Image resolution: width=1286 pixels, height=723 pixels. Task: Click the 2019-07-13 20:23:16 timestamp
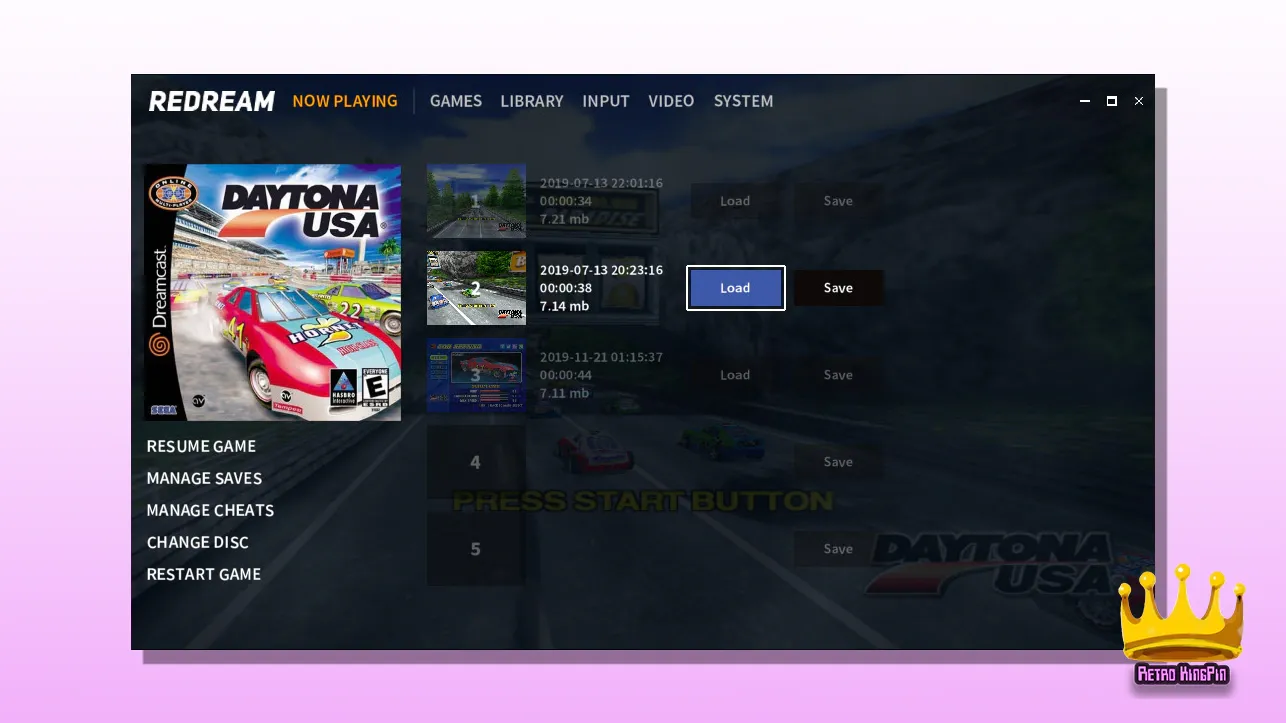(601, 270)
